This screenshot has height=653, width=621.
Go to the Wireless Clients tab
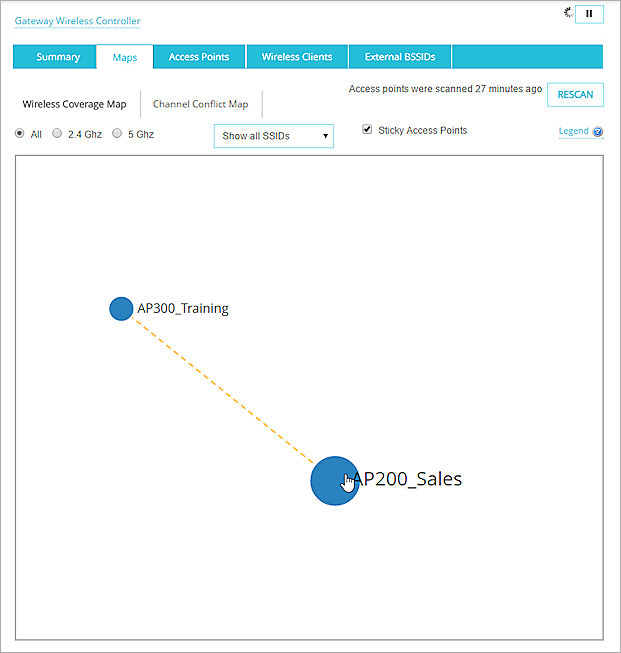click(x=297, y=57)
